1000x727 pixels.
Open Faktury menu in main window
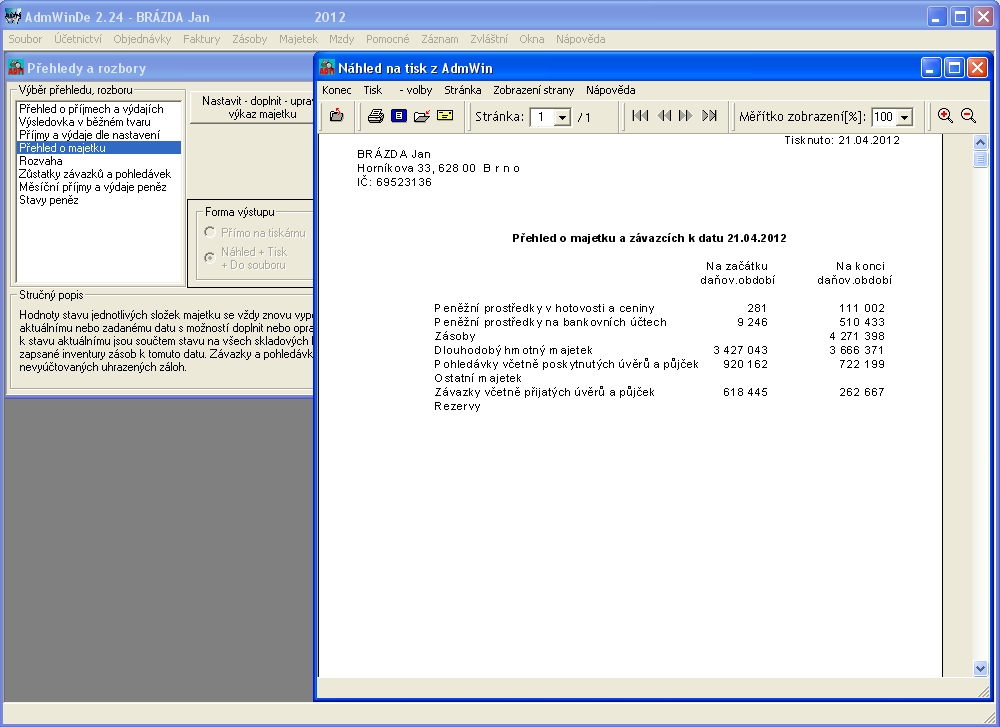coord(202,39)
